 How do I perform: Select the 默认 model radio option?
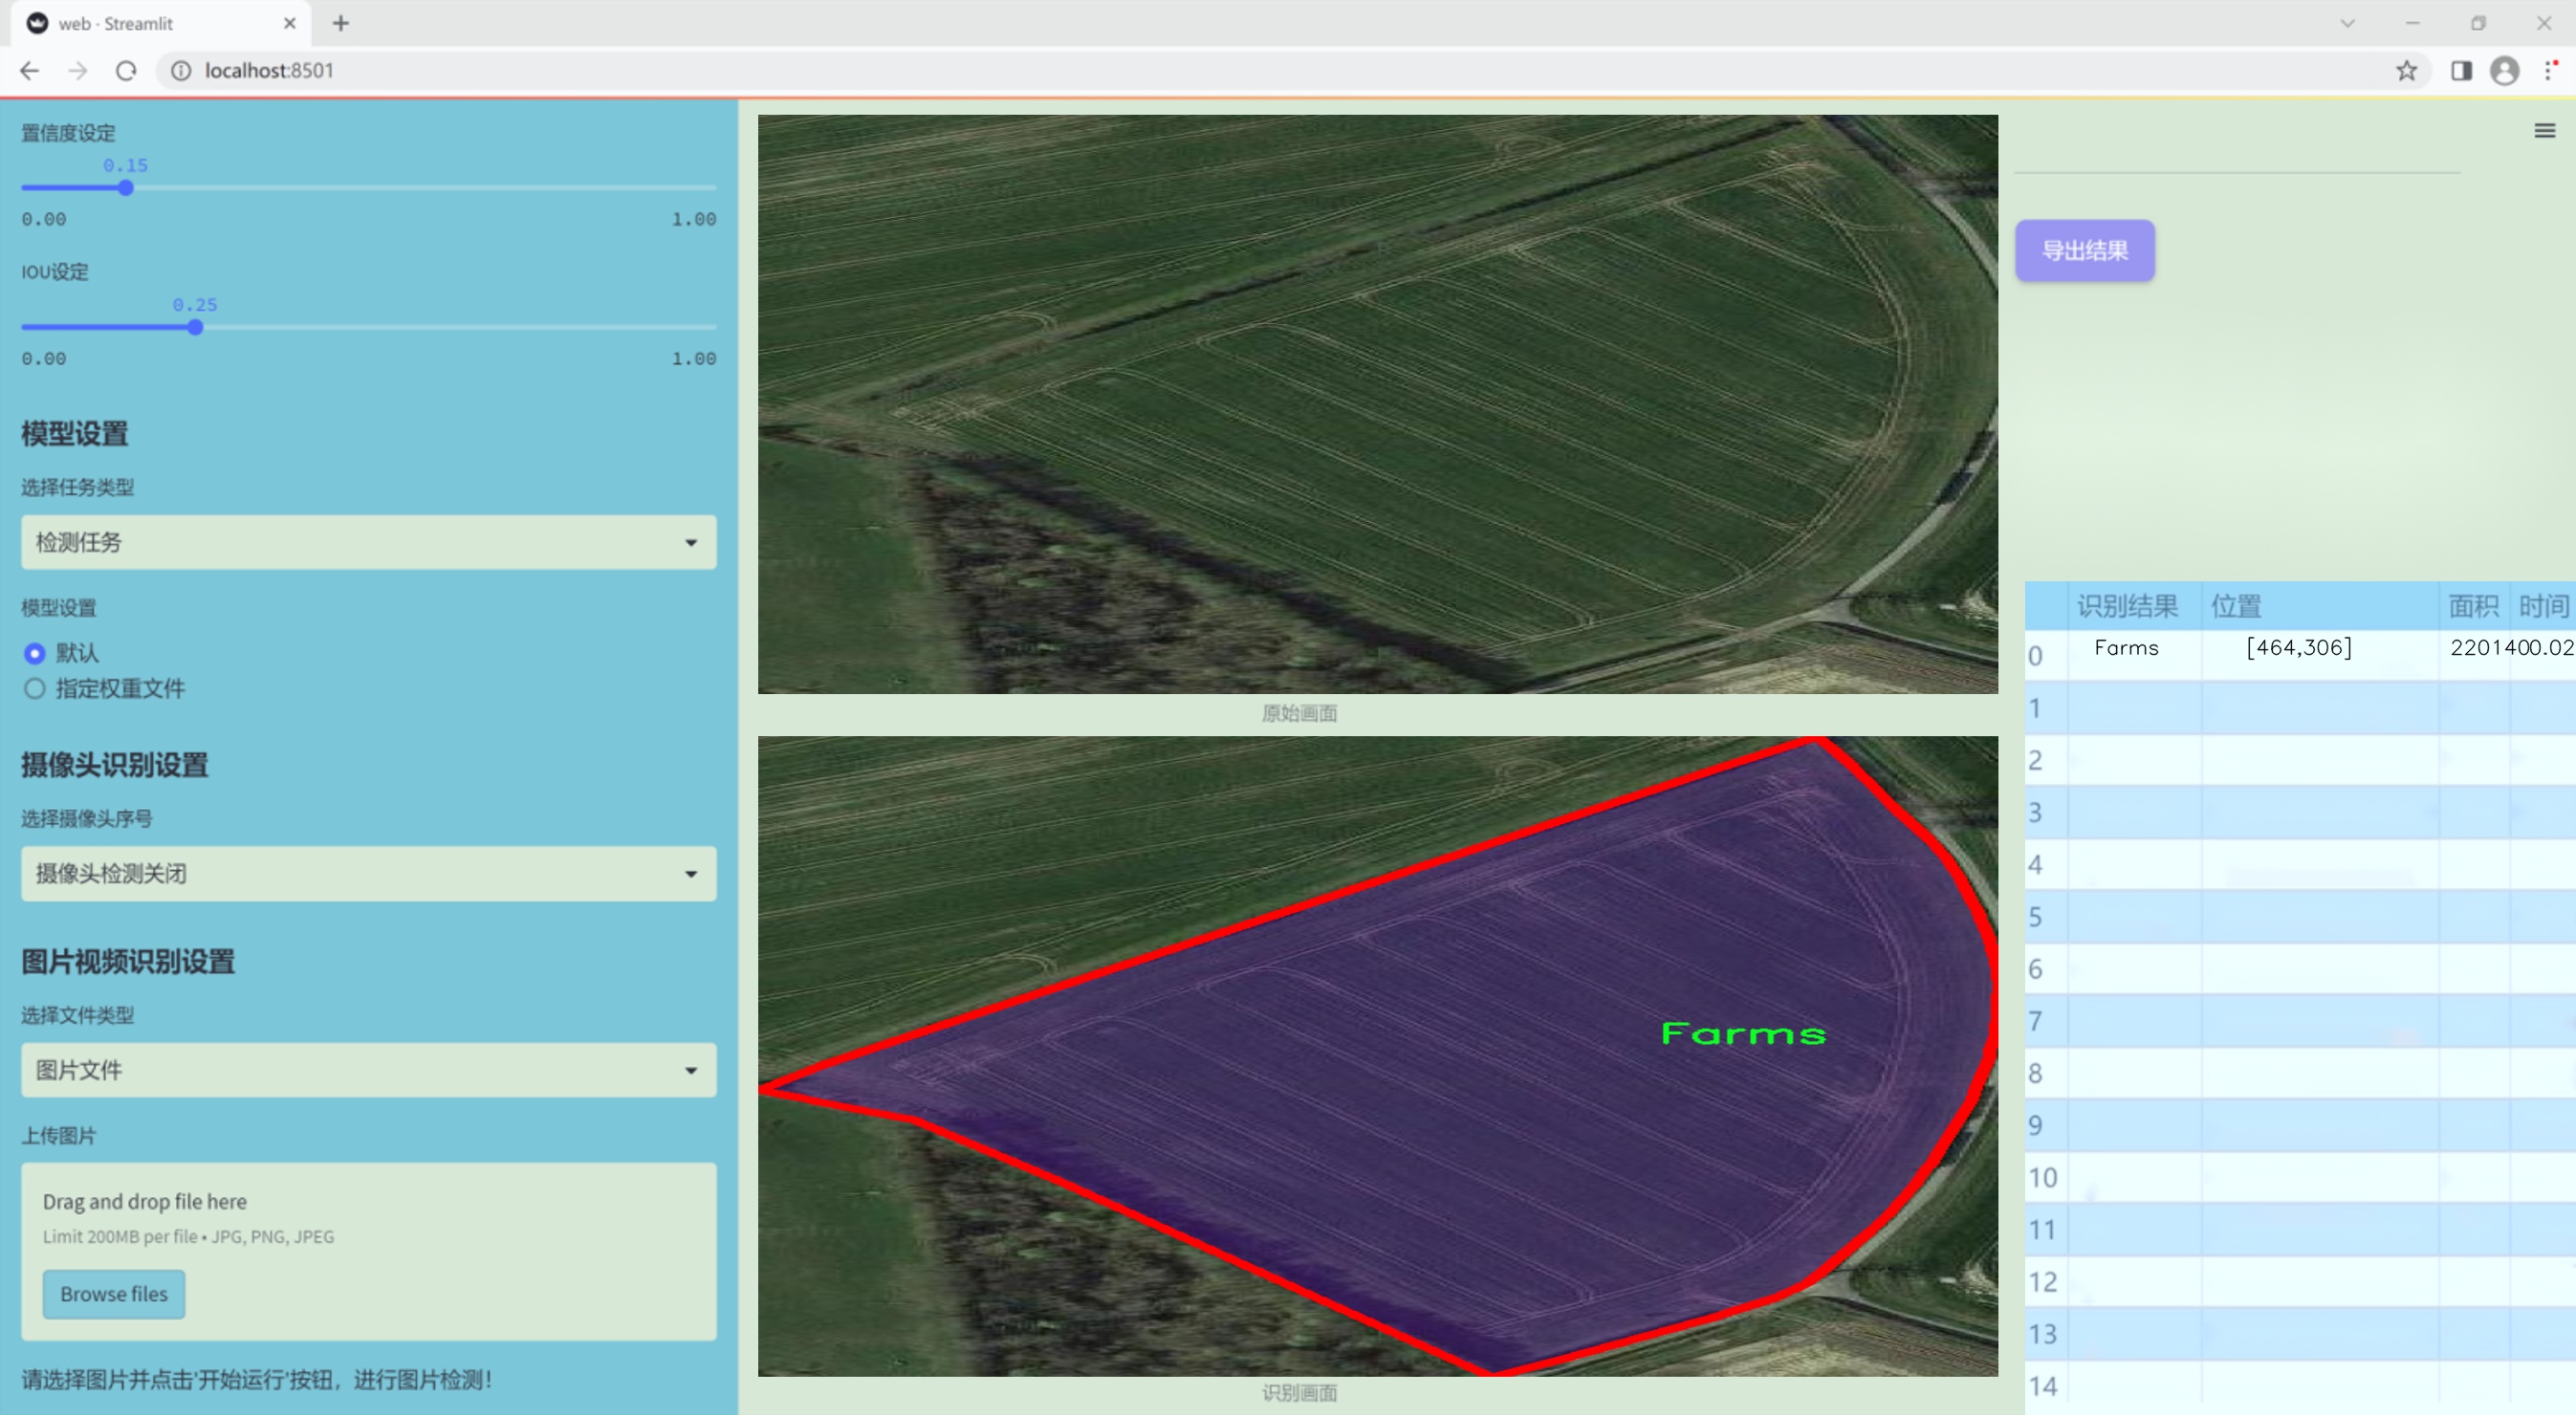(x=35, y=653)
